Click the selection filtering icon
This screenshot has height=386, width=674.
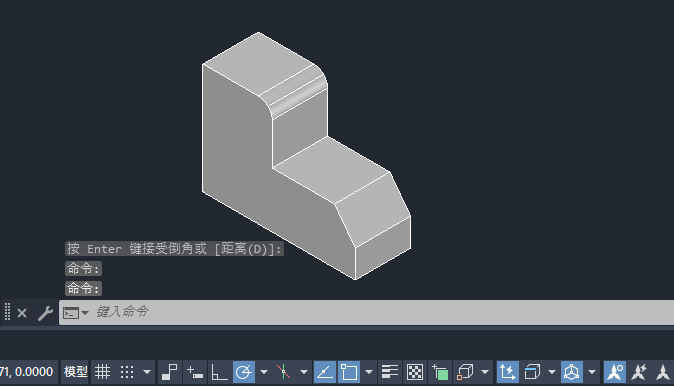pyautogui.click(x=532, y=372)
